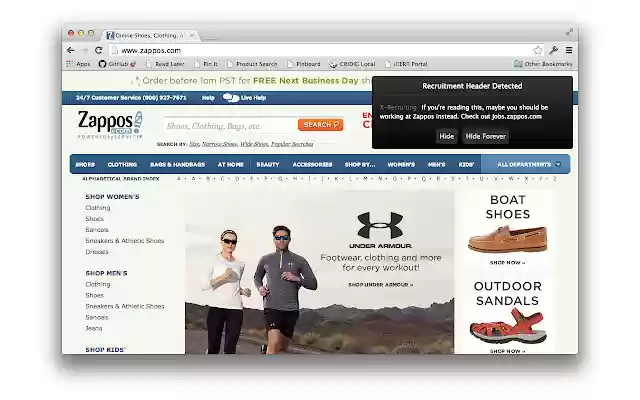This screenshot has height=400, width=640.
Task: Bookmark this page with the star icon
Action: (x=538, y=50)
